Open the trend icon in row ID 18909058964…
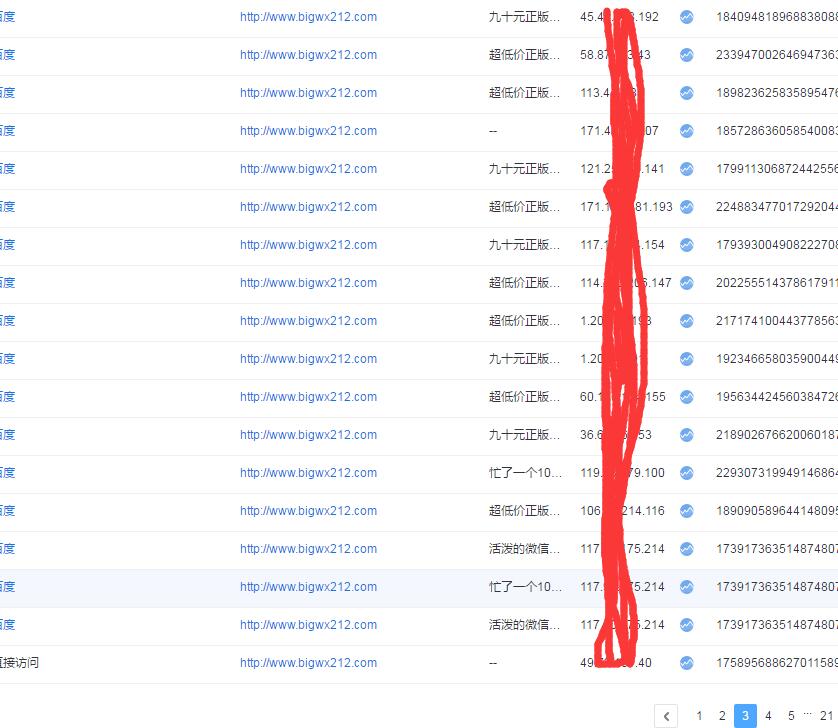 click(687, 510)
